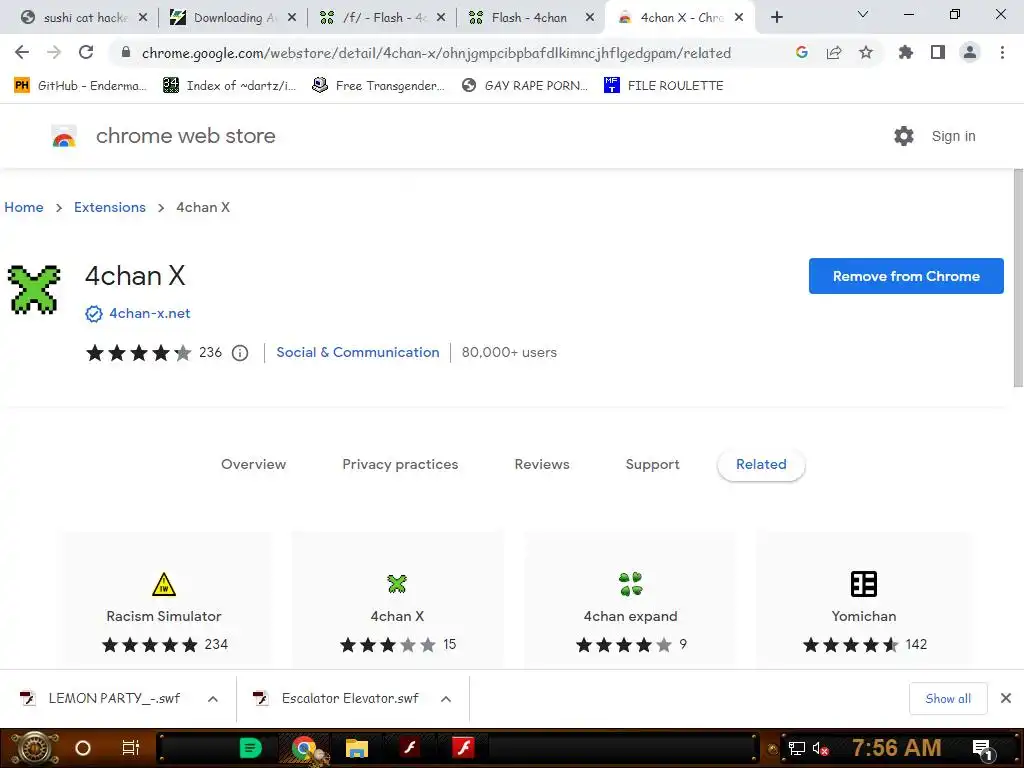Click the Google search icon in address bar
1024x768 pixels.
click(x=801, y=52)
